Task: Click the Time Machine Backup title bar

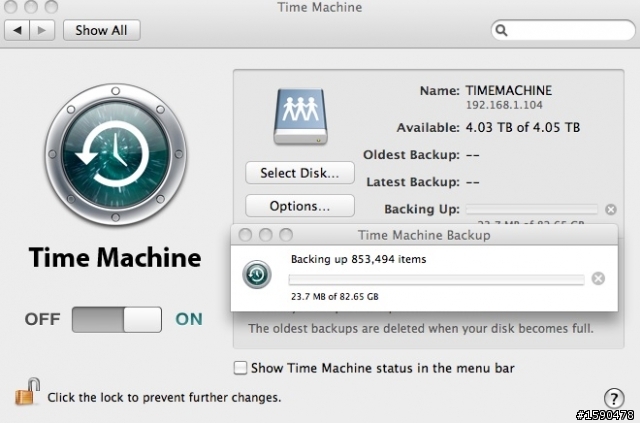Action: tap(424, 235)
